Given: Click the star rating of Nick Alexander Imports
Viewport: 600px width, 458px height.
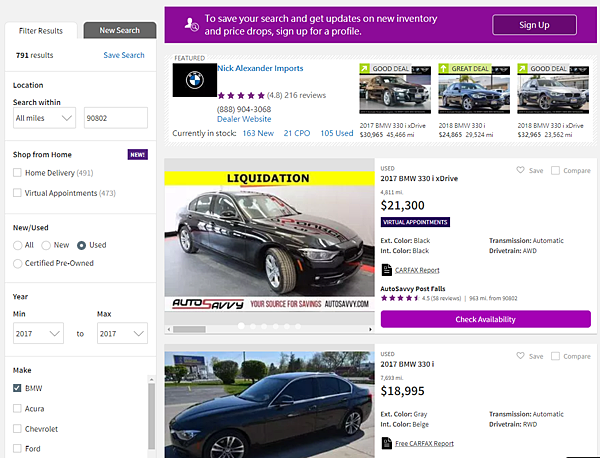Looking at the screenshot, I should tap(241, 95).
